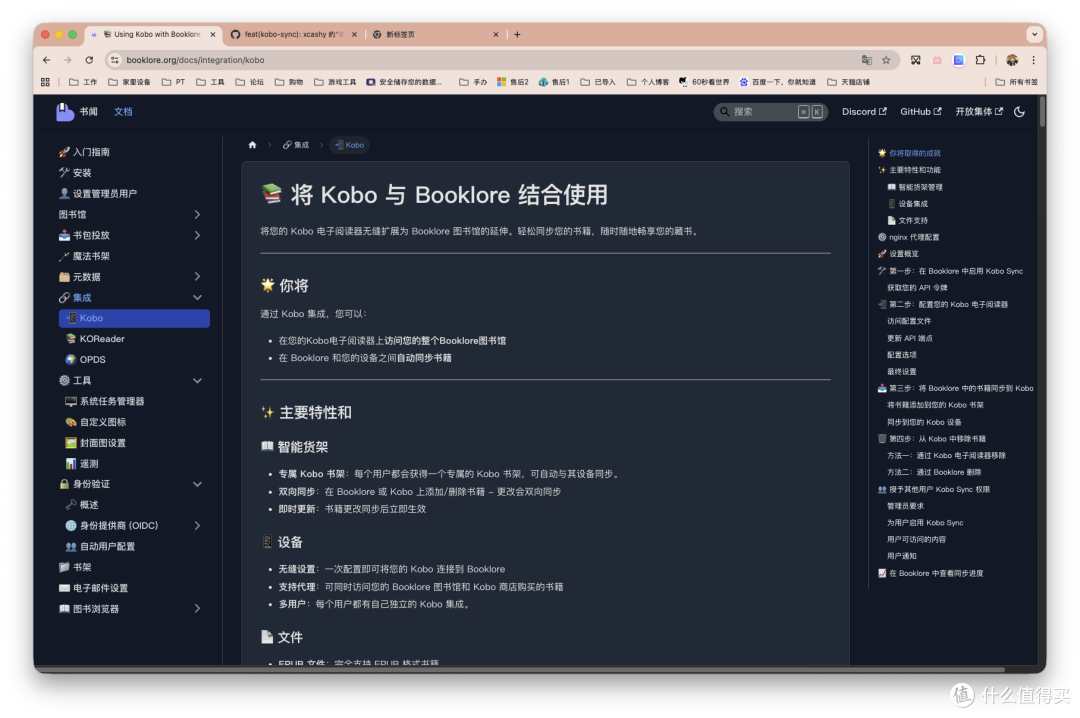This screenshot has height=718, width=1080.
Task: Jump to 更新 API 端点 in contents
Action: tap(910, 338)
